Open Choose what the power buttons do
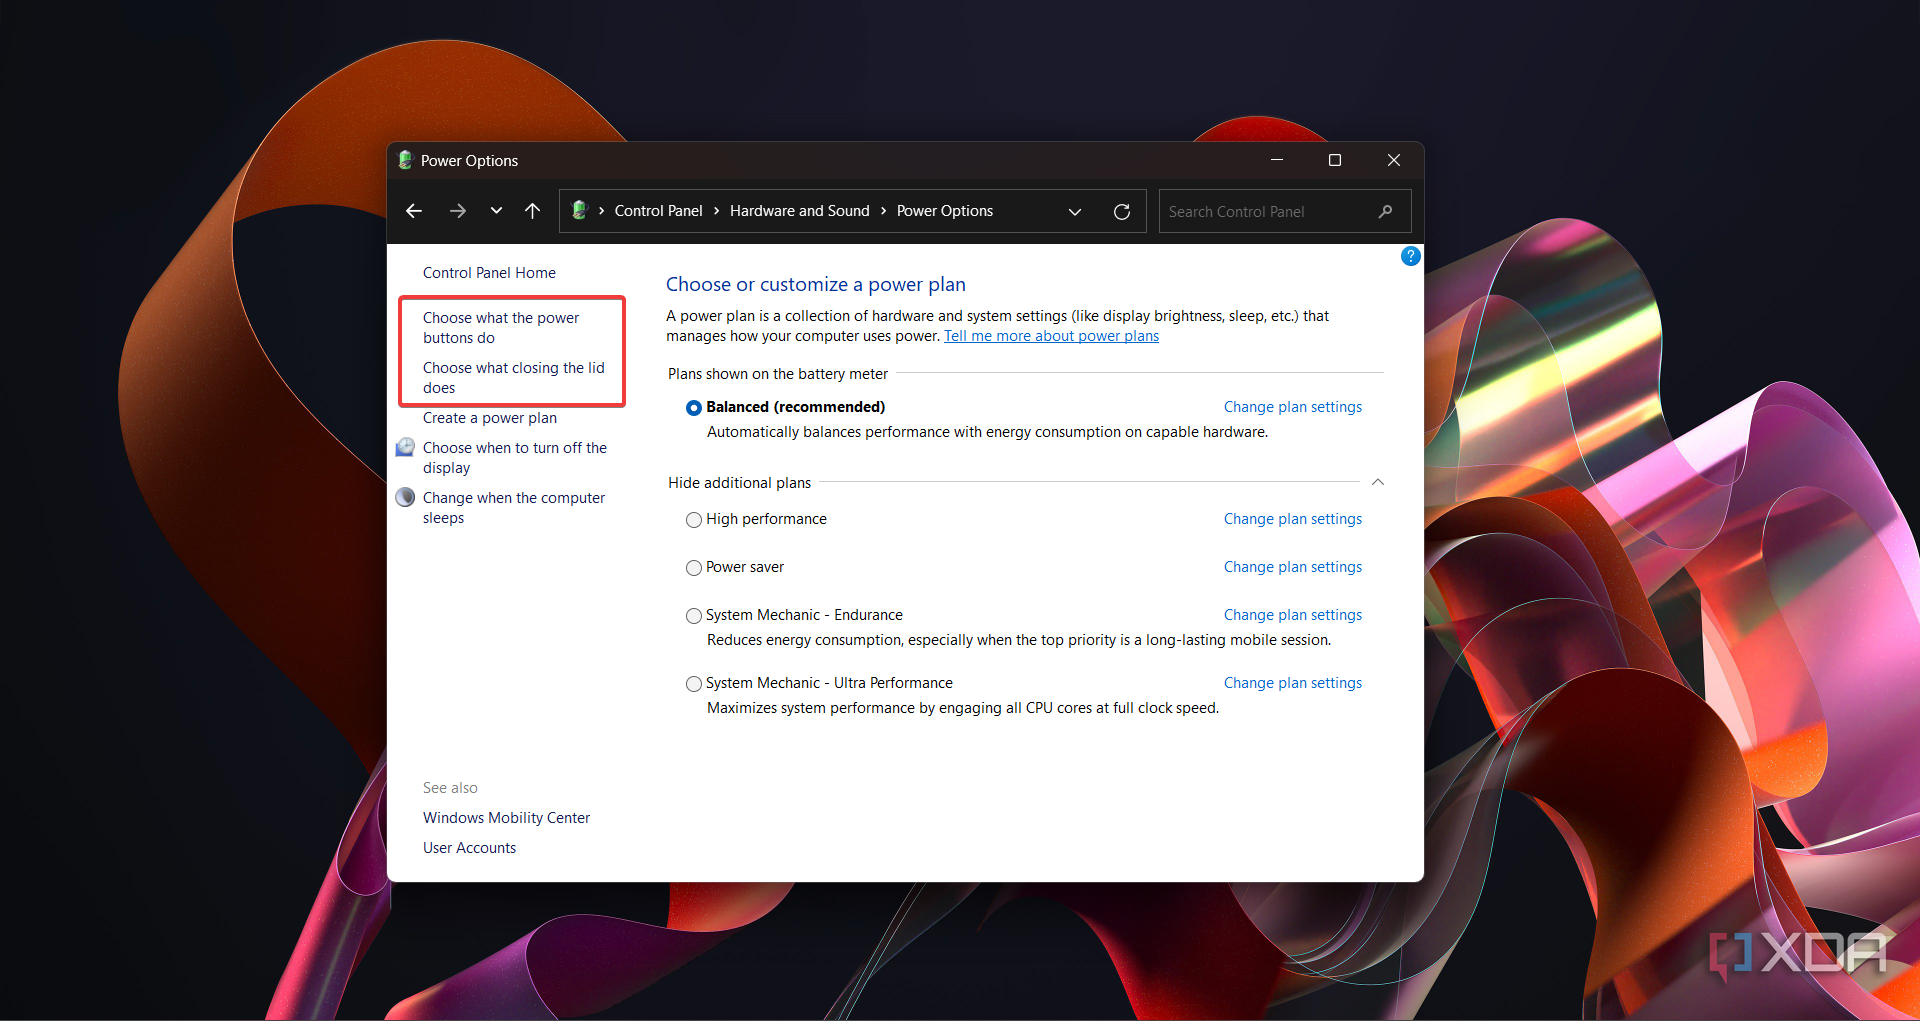The width and height of the screenshot is (1920, 1021). [501, 328]
